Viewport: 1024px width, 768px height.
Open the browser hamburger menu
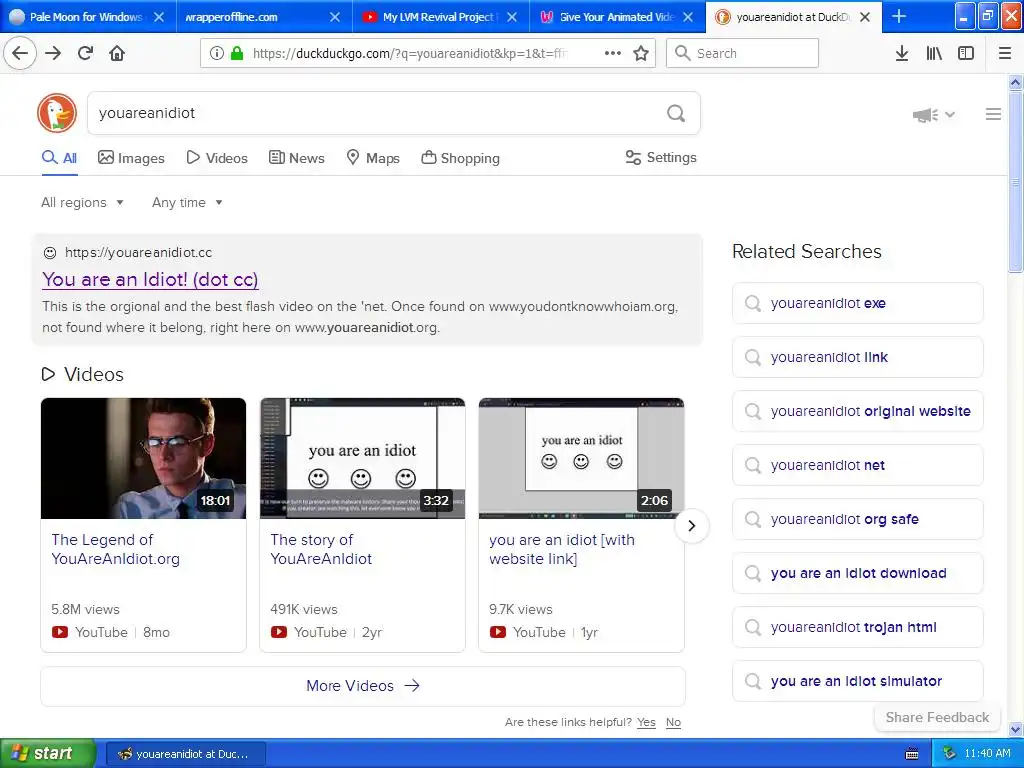1005,53
